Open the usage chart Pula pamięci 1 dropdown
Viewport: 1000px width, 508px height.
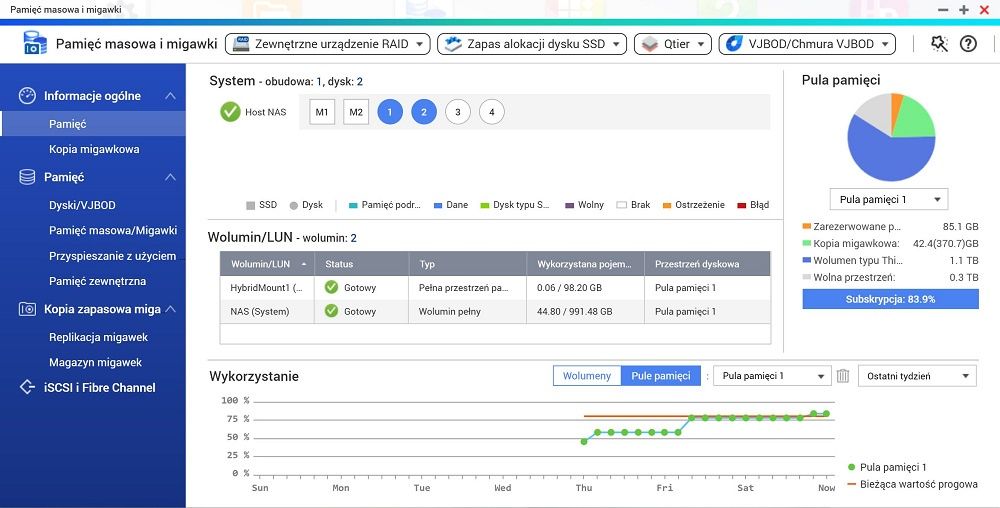772,376
